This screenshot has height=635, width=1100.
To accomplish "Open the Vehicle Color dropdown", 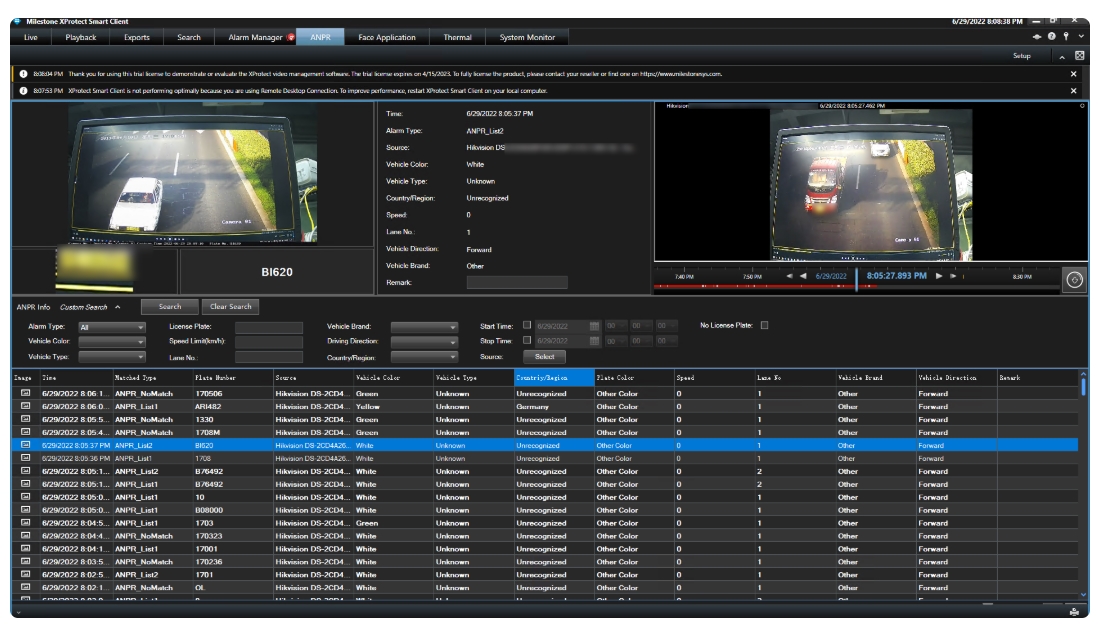I will coord(112,342).
